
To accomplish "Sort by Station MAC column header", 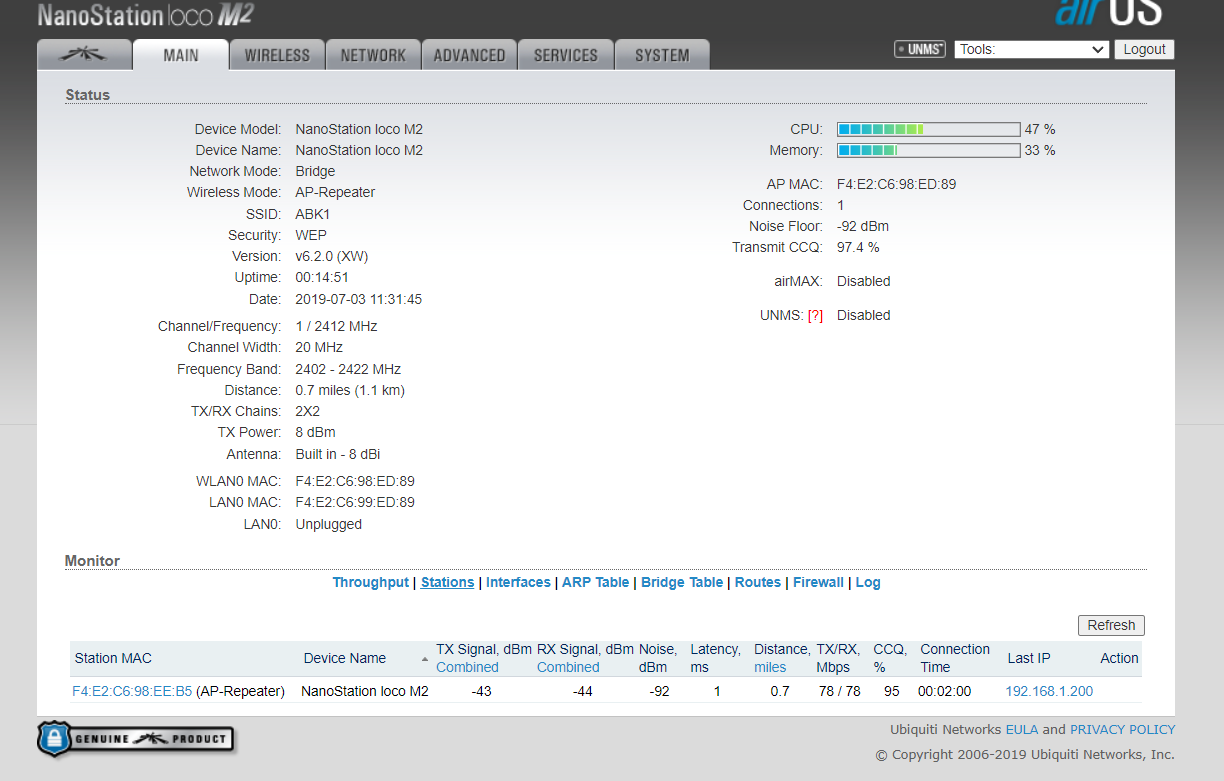I will click(113, 658).
